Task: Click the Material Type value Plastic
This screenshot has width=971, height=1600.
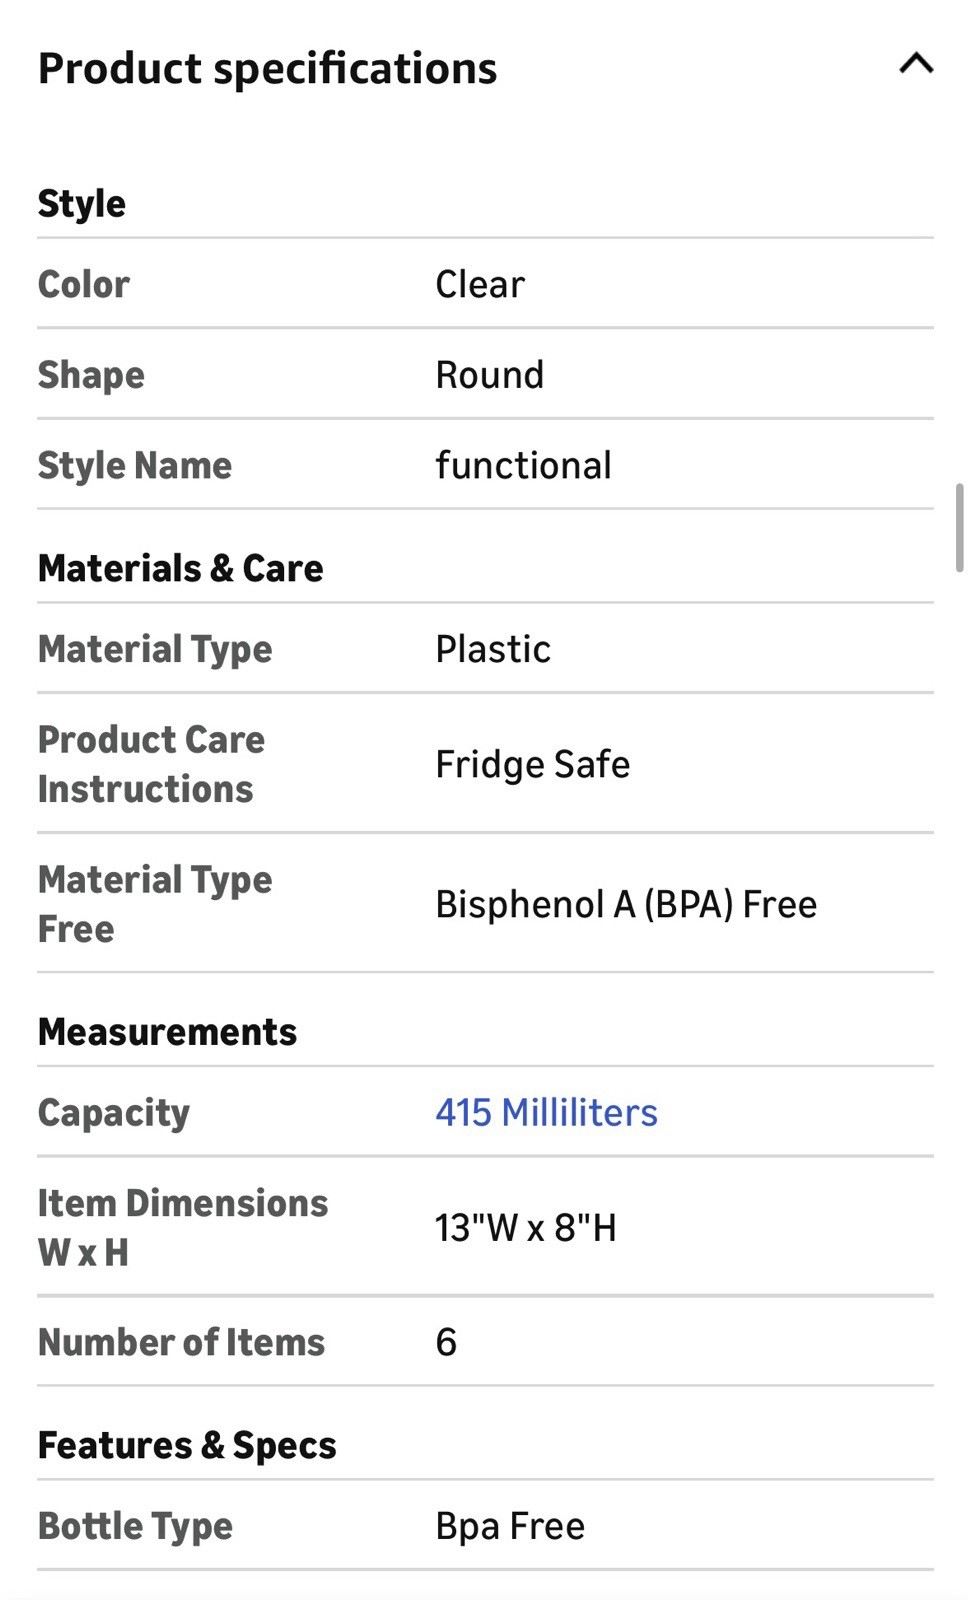Action: (x=493, y=650)
